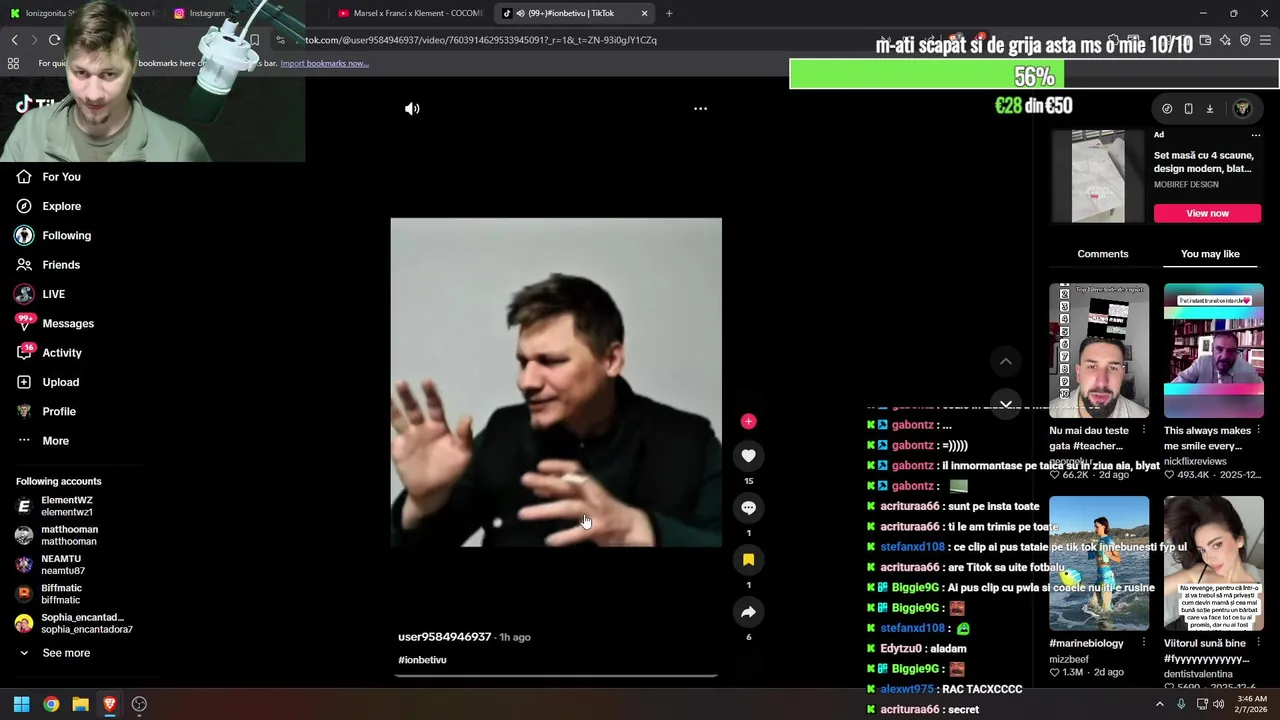This screenshot has width=1280, height=720.
Task: Open a new browser tab
Action: point(669,13)
